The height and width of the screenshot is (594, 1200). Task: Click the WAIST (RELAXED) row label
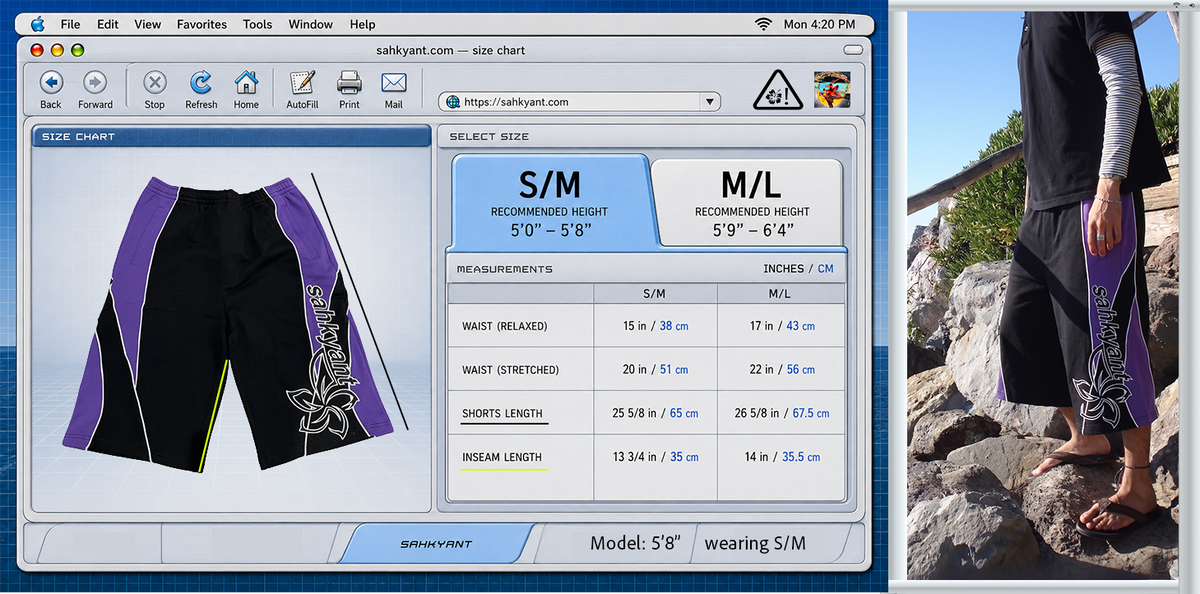(505, 326)
